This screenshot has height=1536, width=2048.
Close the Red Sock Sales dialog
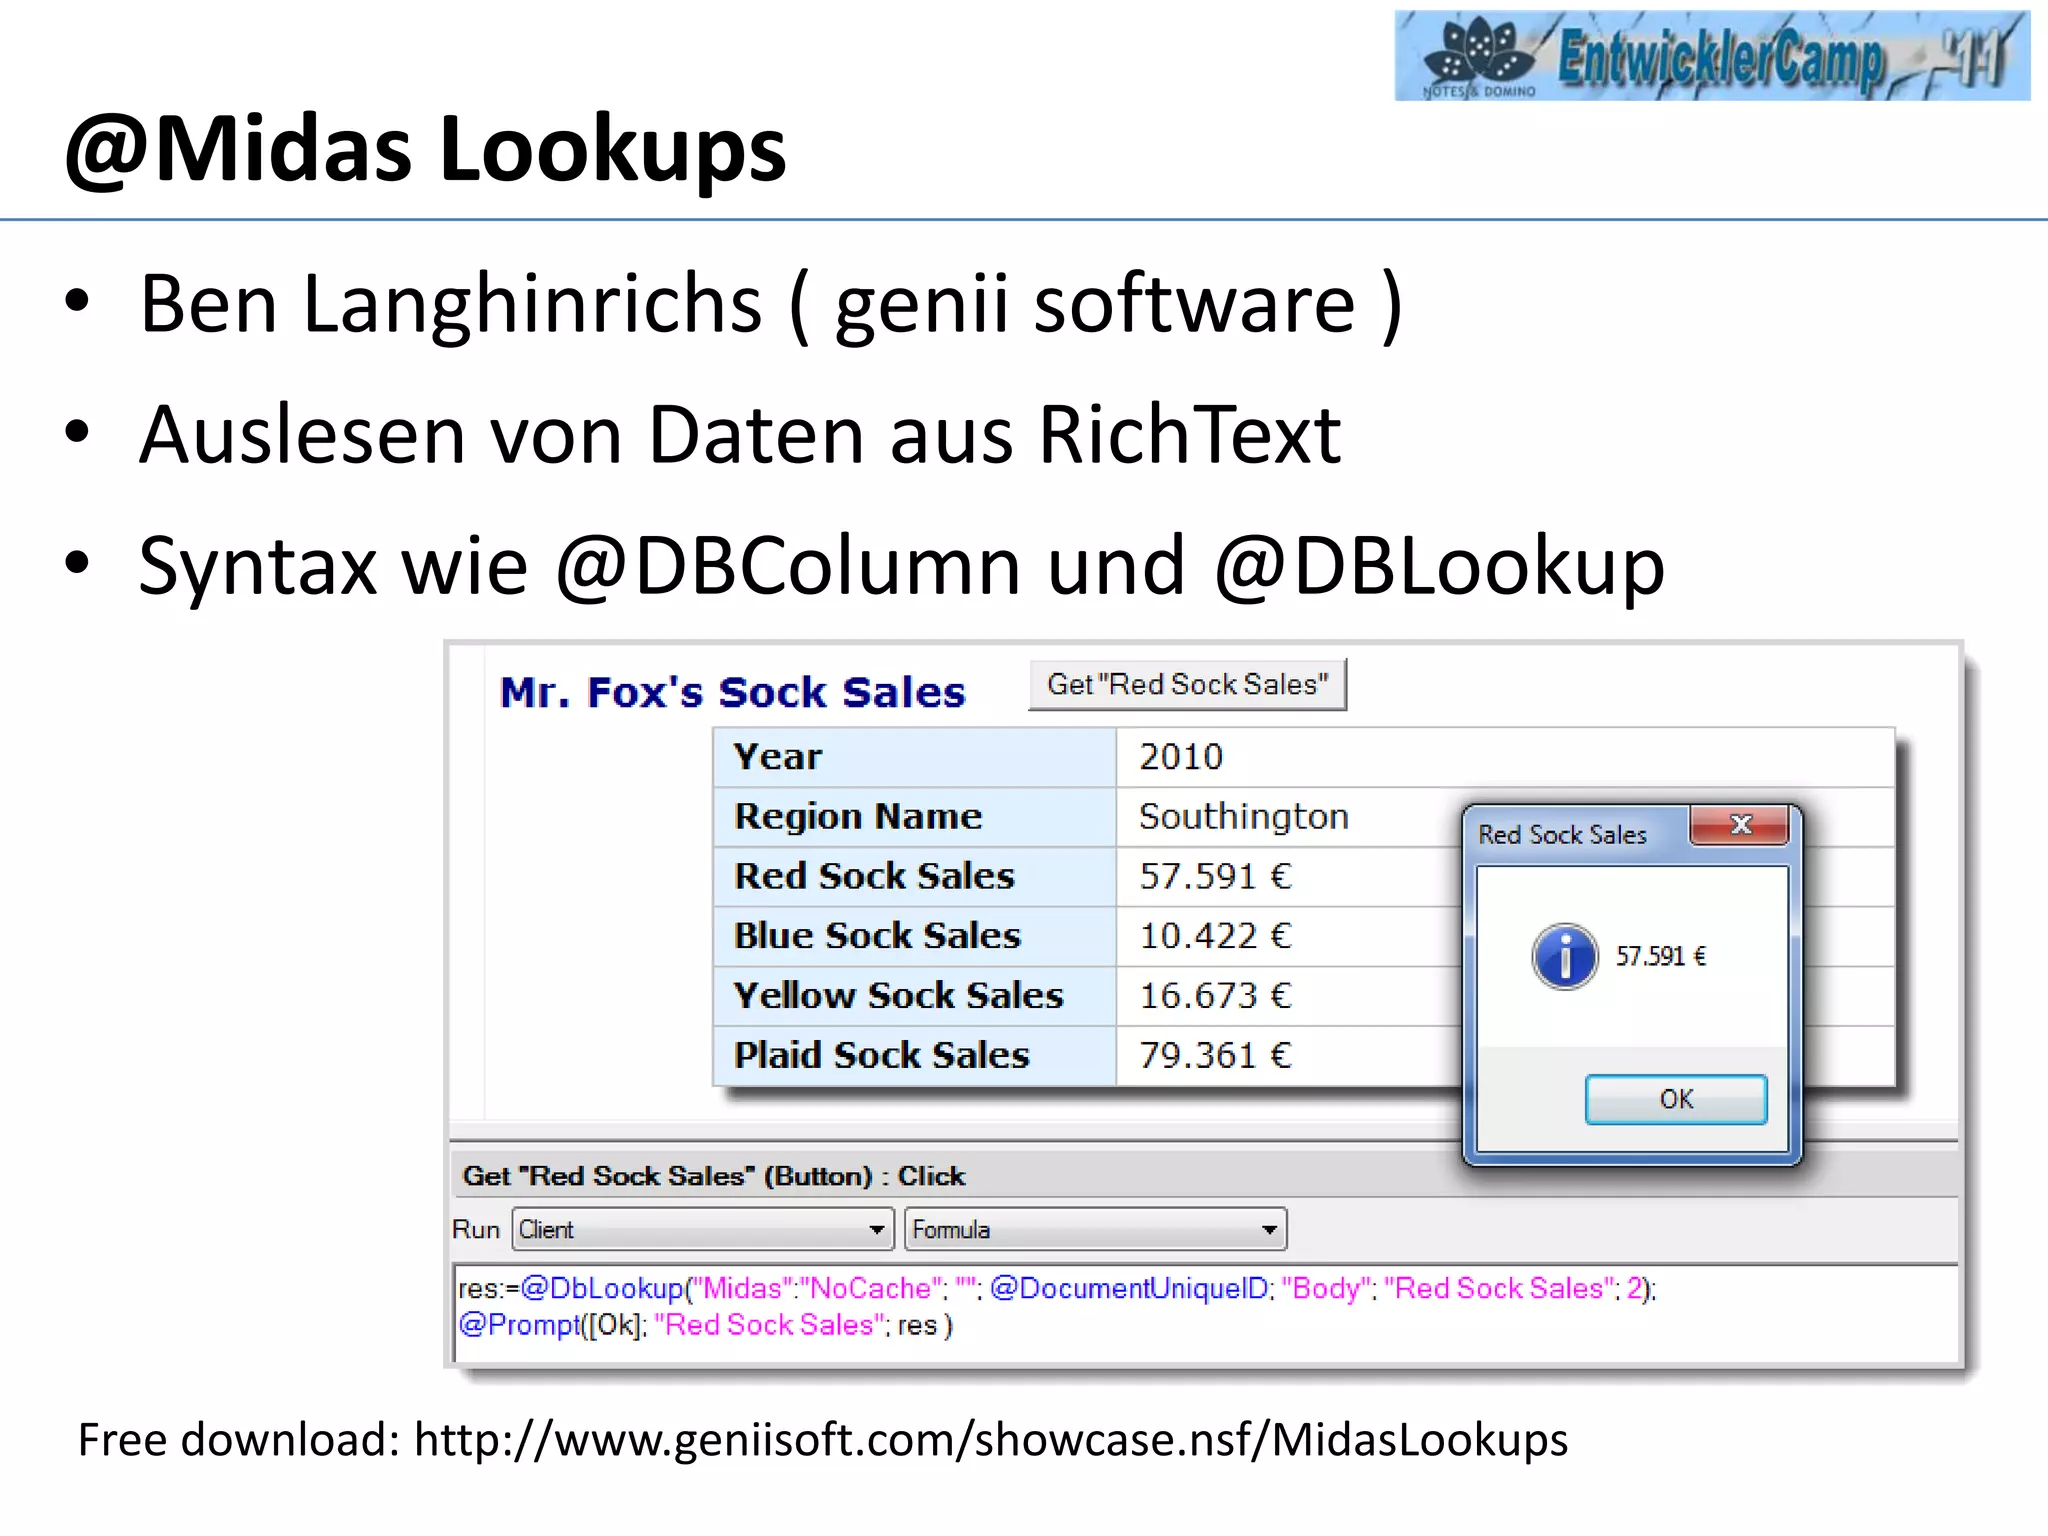point(1740,825)
